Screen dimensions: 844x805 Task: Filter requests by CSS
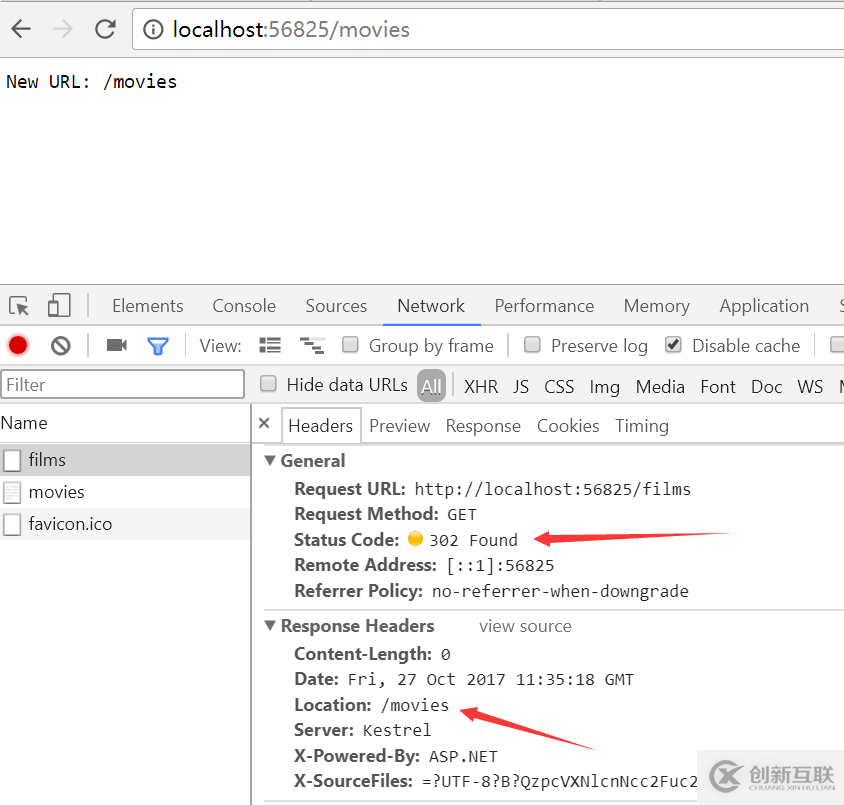tap(559, 386)
